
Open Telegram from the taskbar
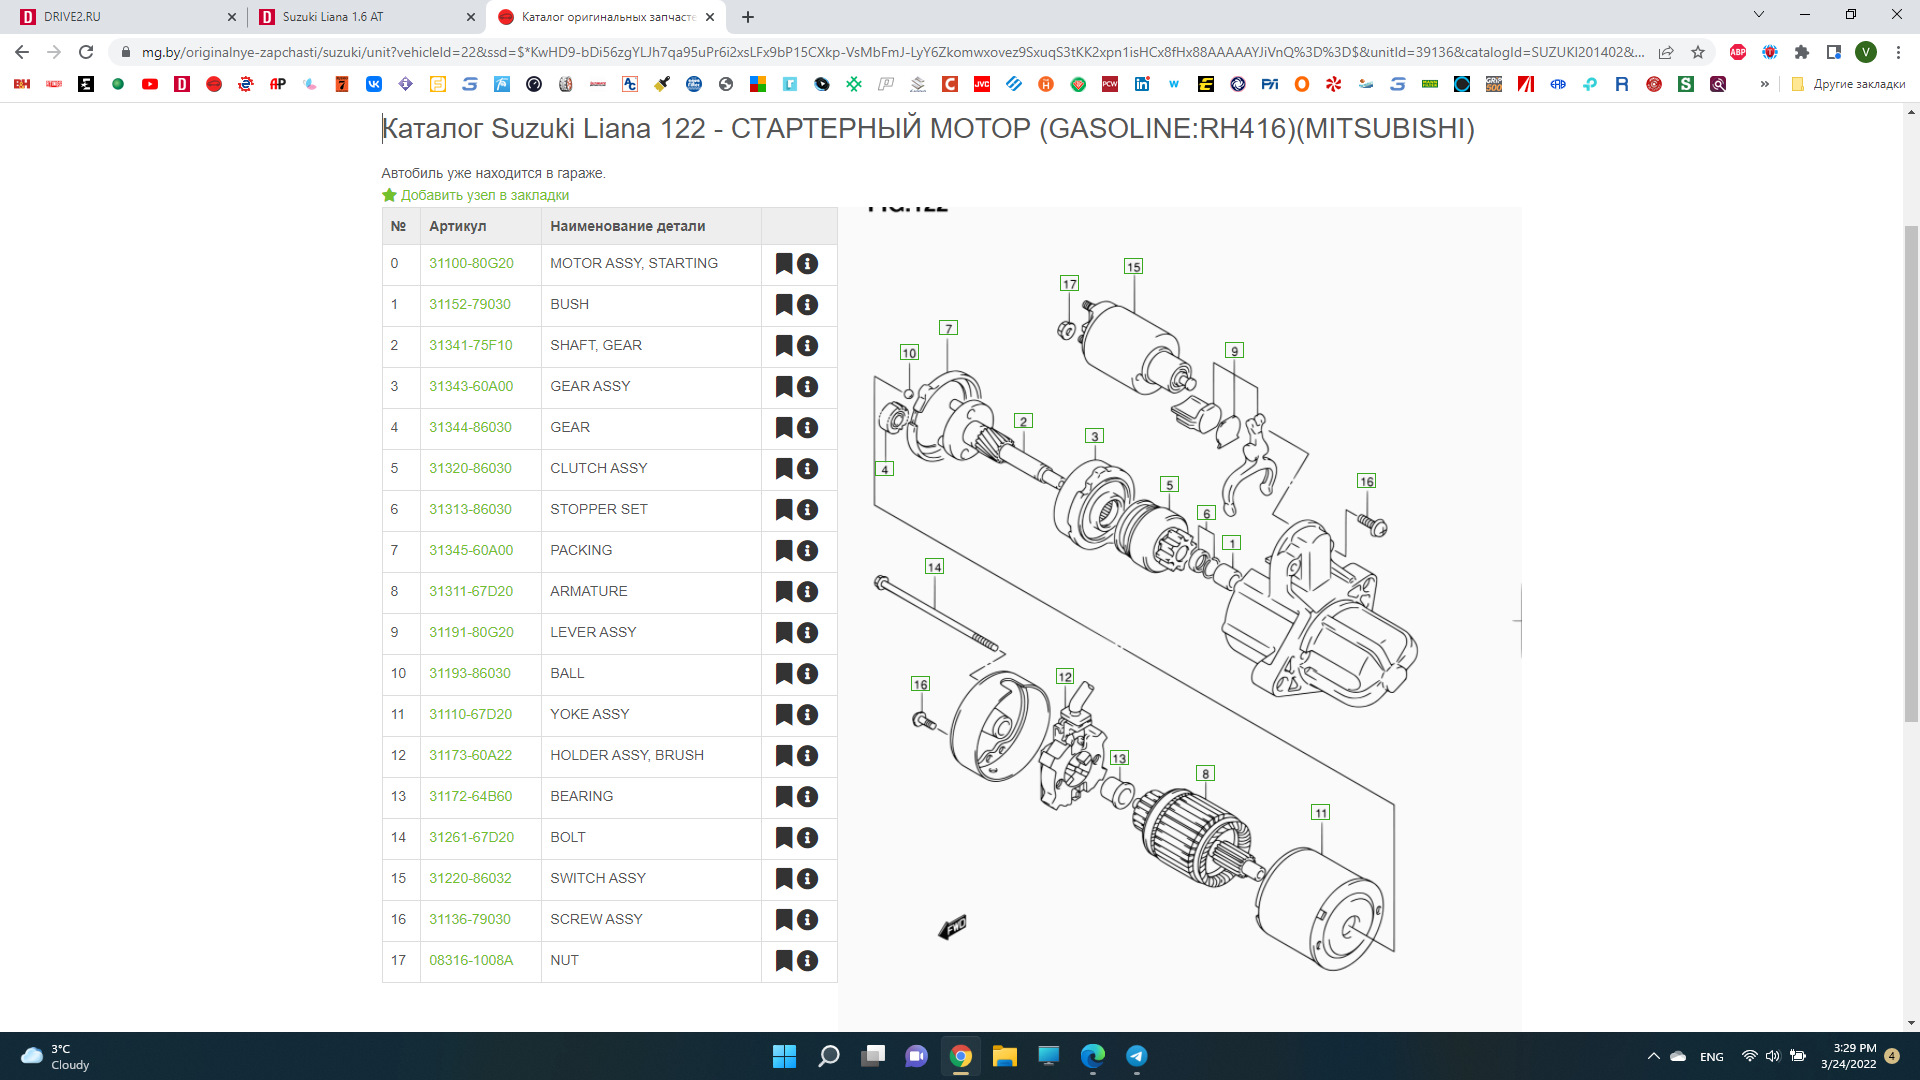[x=1137, y=1056]
